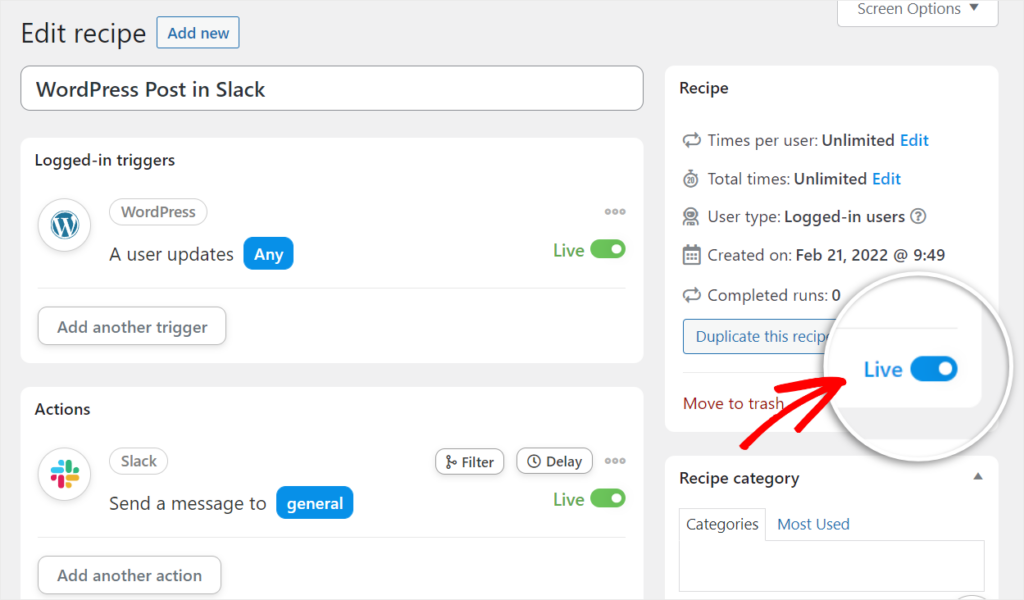The width and height of the screenshot is (1024, 600).
Task: Click the recipe title input field
Action: [331, 89]
